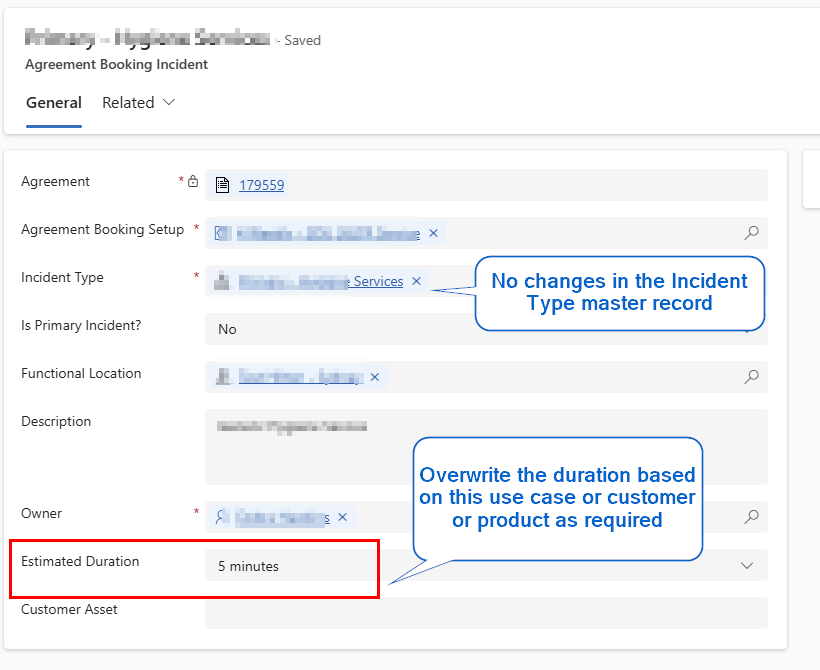Open the Related tab dropdown

tap(139, 103)
